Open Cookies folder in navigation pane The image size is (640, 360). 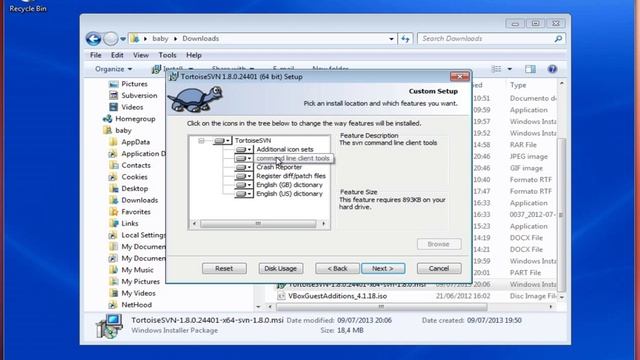tap(134, 177)
